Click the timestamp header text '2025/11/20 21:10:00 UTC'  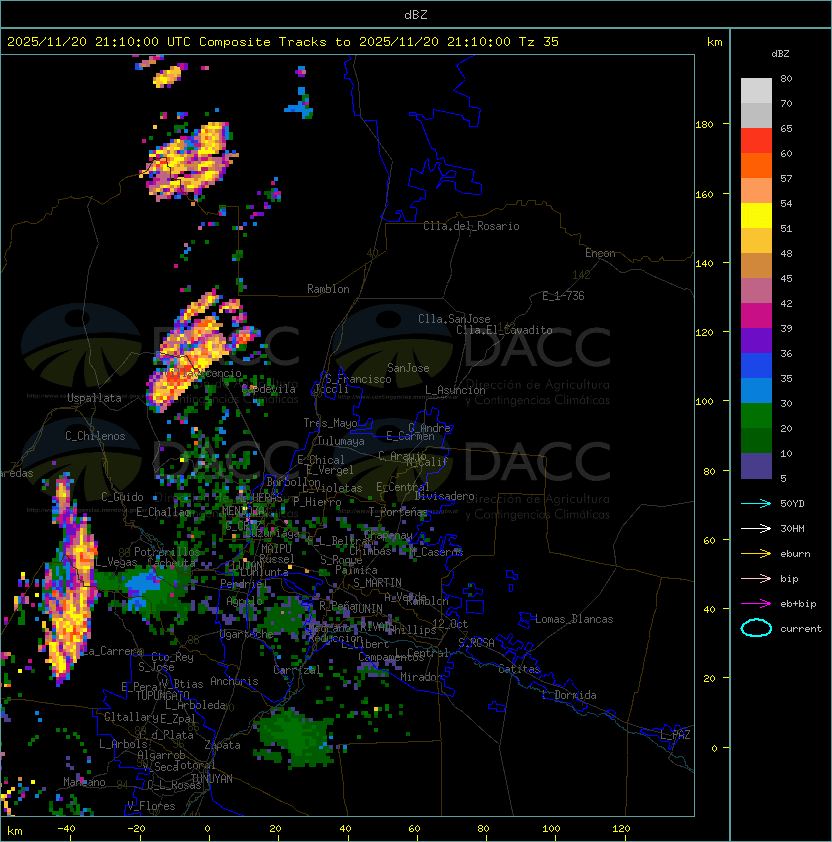(x=99, y=42)
